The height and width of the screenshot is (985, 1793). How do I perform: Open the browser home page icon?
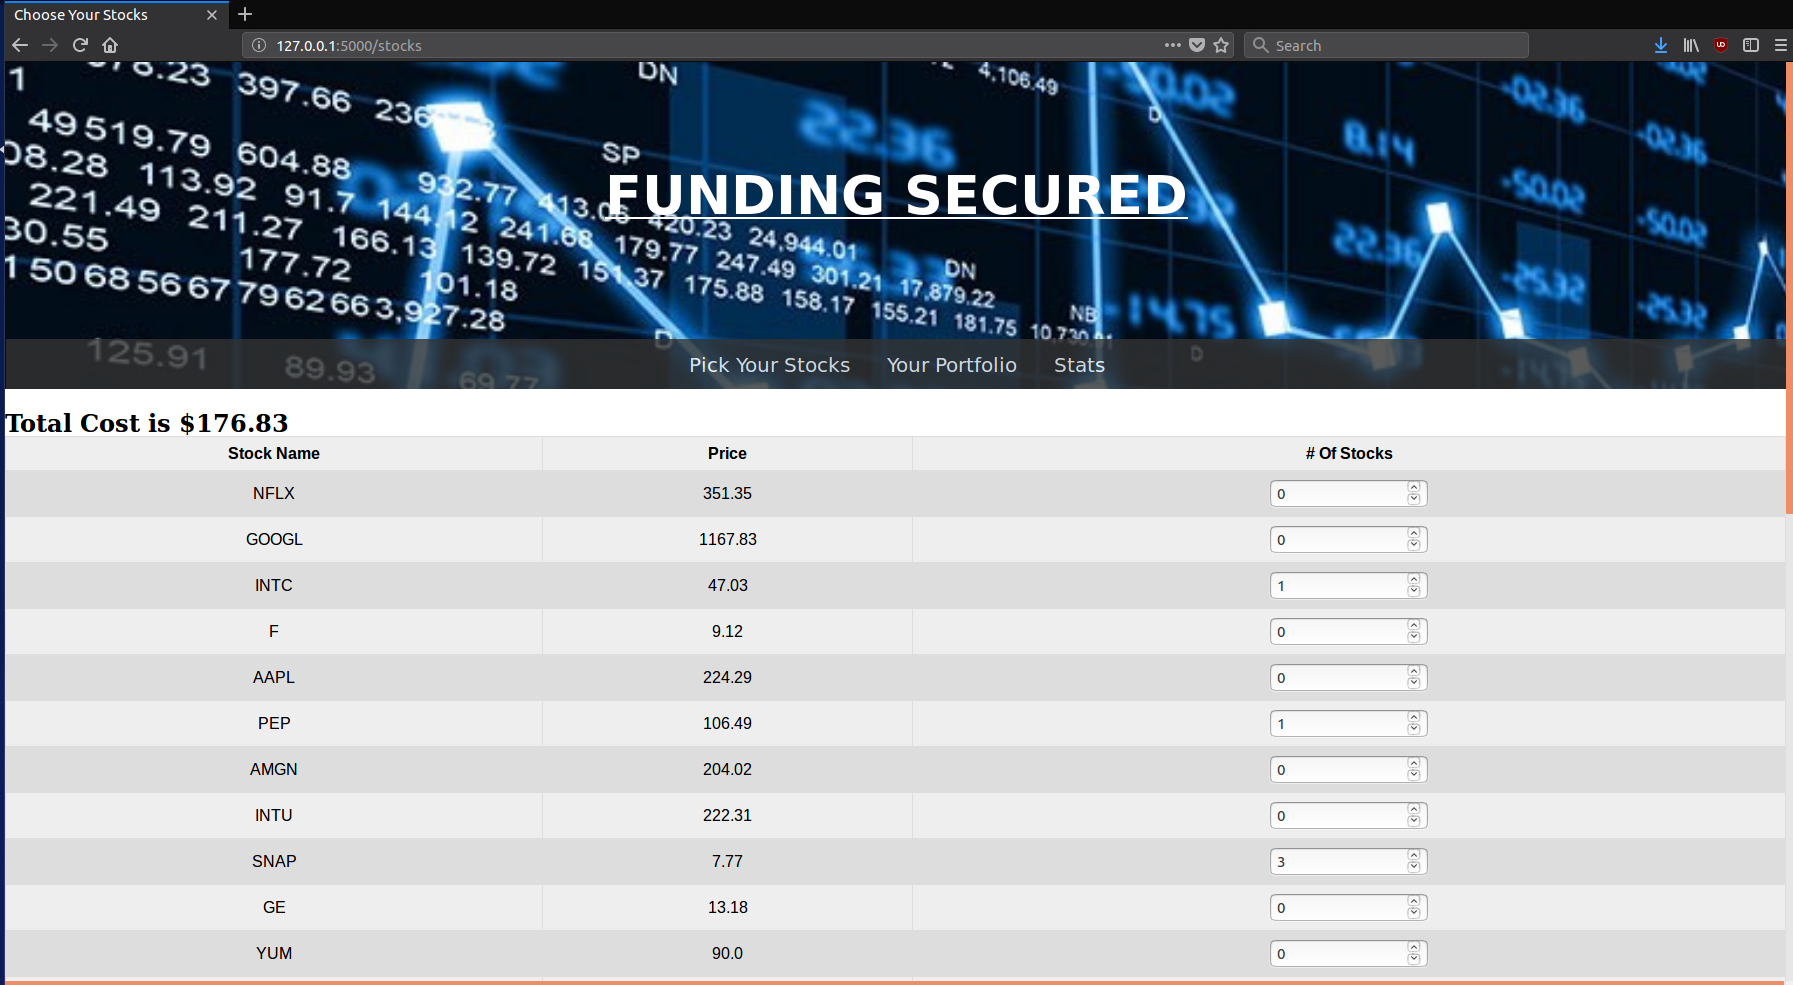[x=110, y=45]
